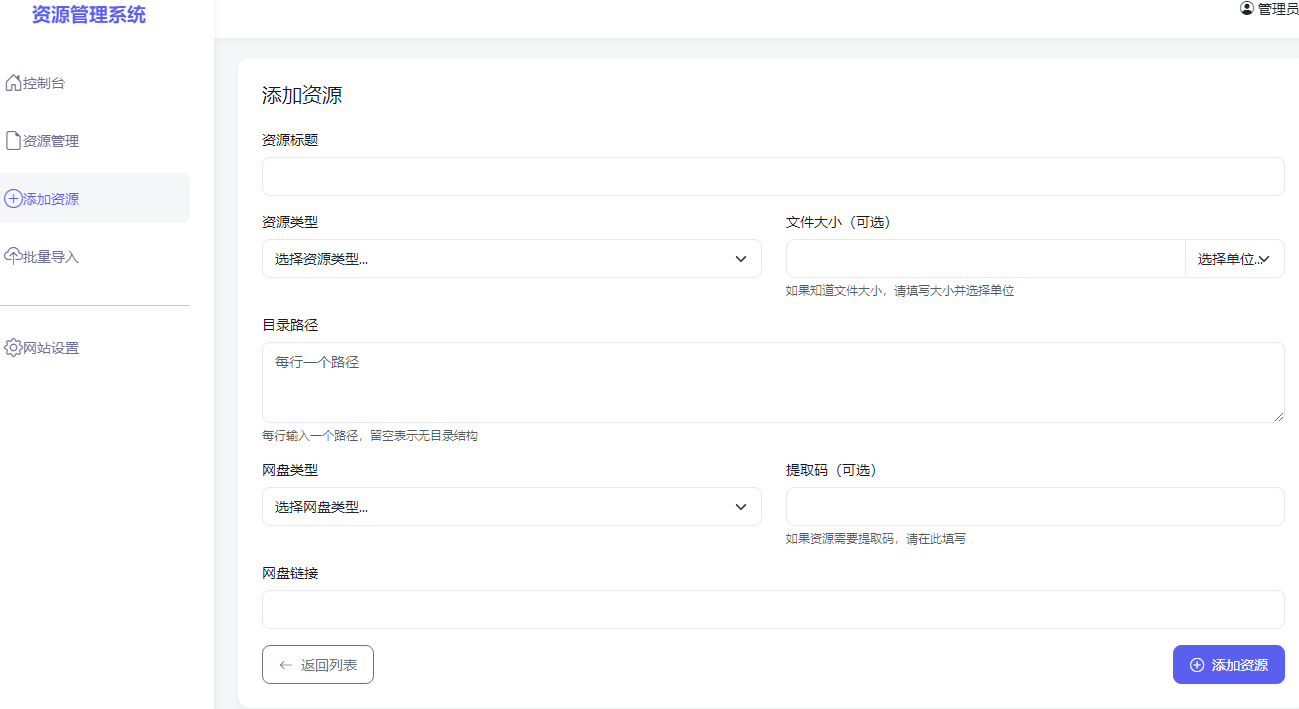Click the 返回列表 button
Screen dimensions: 1299x709
tap(317, 664)
